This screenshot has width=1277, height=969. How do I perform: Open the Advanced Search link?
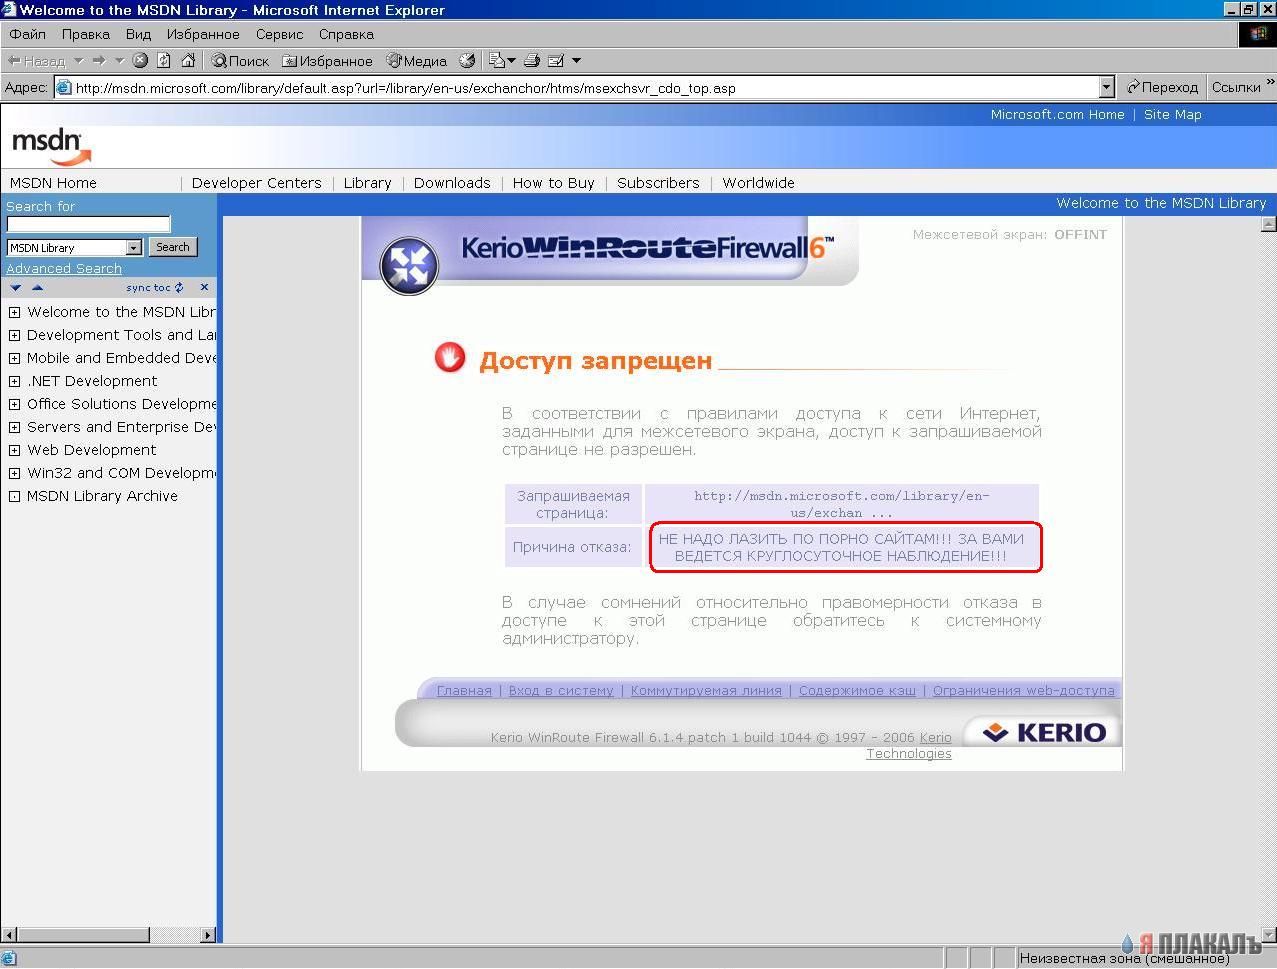(x=64, y=268)
